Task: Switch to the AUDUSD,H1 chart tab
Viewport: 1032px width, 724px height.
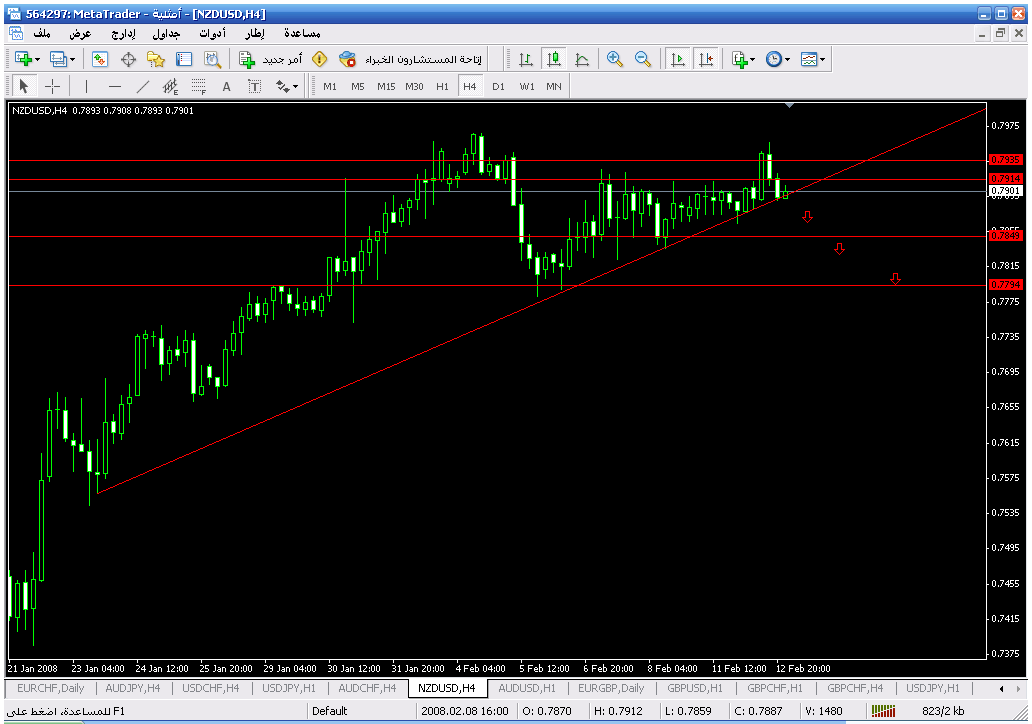Action: tap(526, 688)
